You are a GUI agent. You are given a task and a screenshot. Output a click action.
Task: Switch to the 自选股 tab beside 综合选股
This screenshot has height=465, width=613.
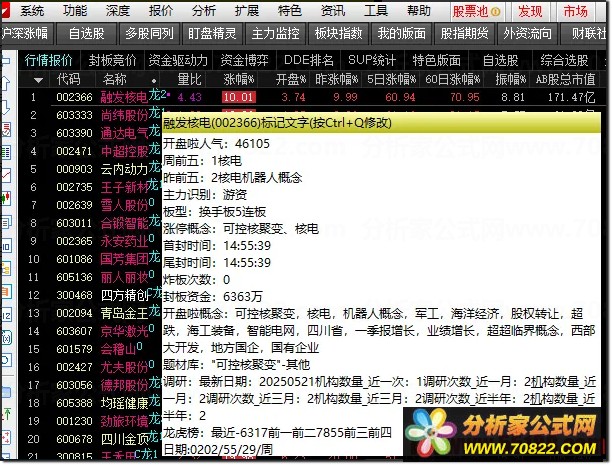pos(500,60)
